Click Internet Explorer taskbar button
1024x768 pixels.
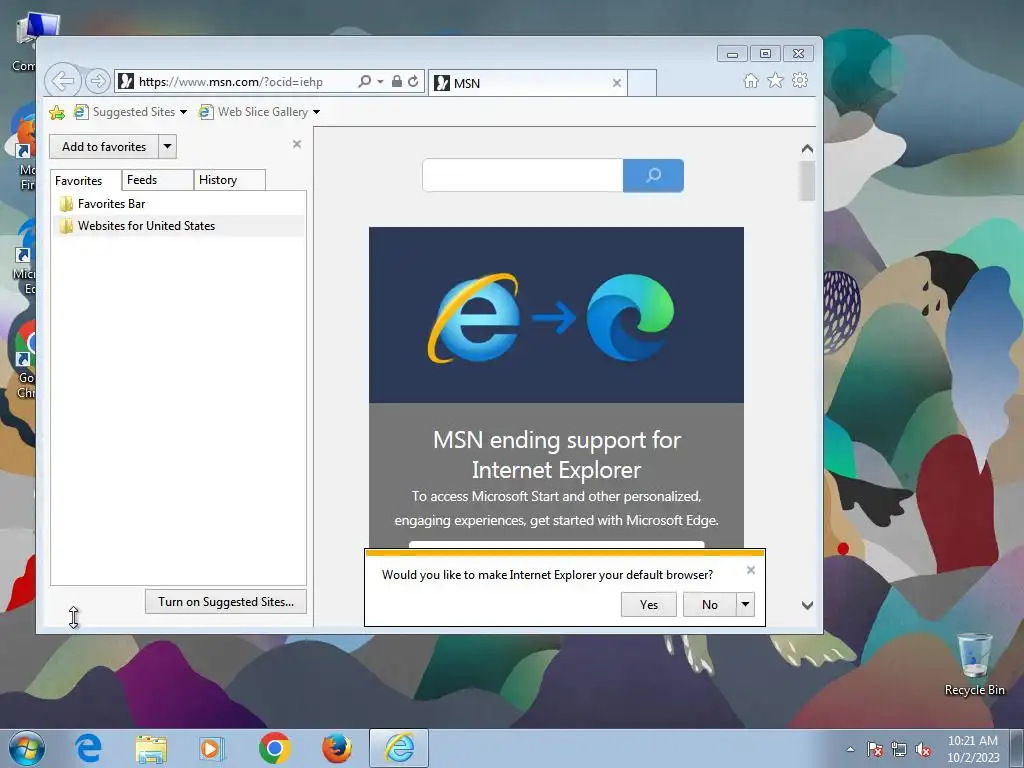tap(399, 748)
